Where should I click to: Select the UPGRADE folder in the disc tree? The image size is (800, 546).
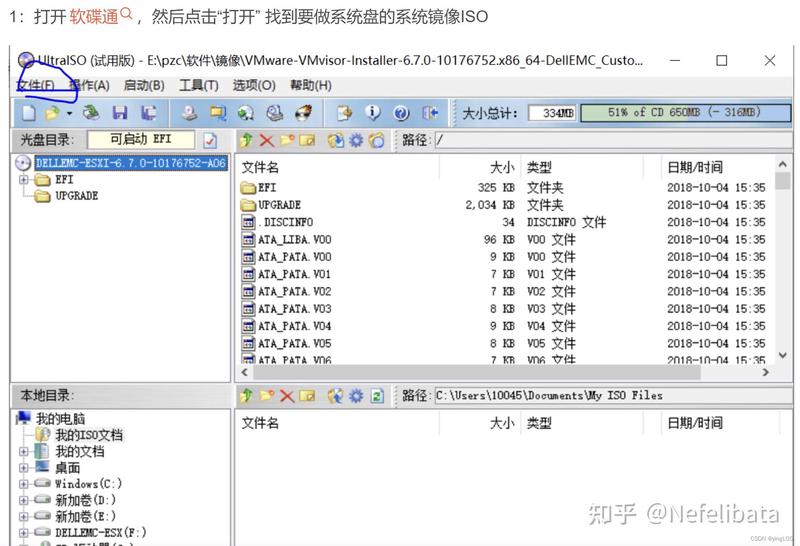coord(76,196)
